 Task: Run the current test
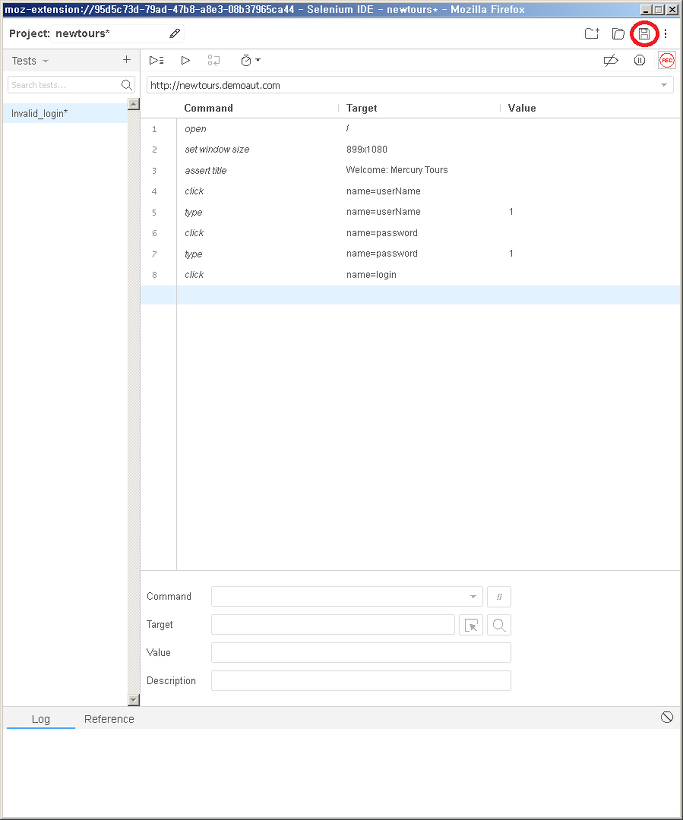pyautogui.click(x=185, y=61)
